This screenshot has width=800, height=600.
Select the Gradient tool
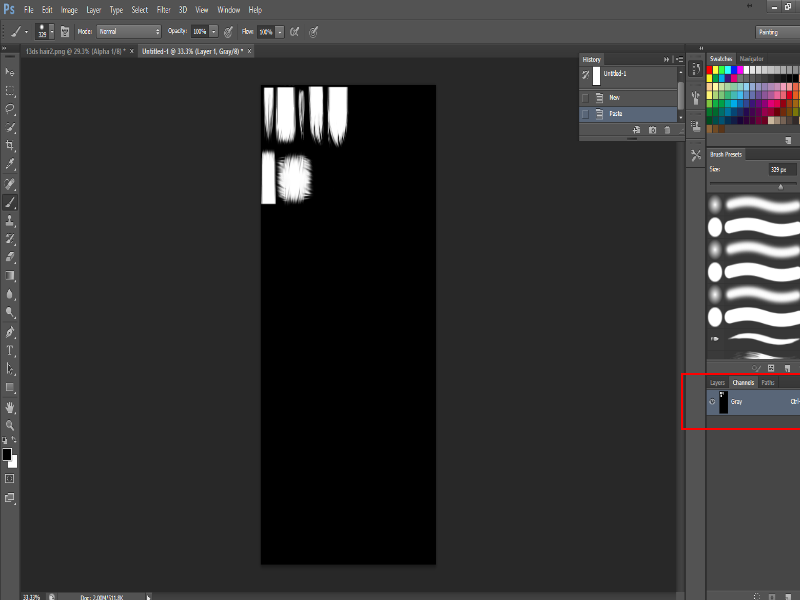tap(10, 276)
